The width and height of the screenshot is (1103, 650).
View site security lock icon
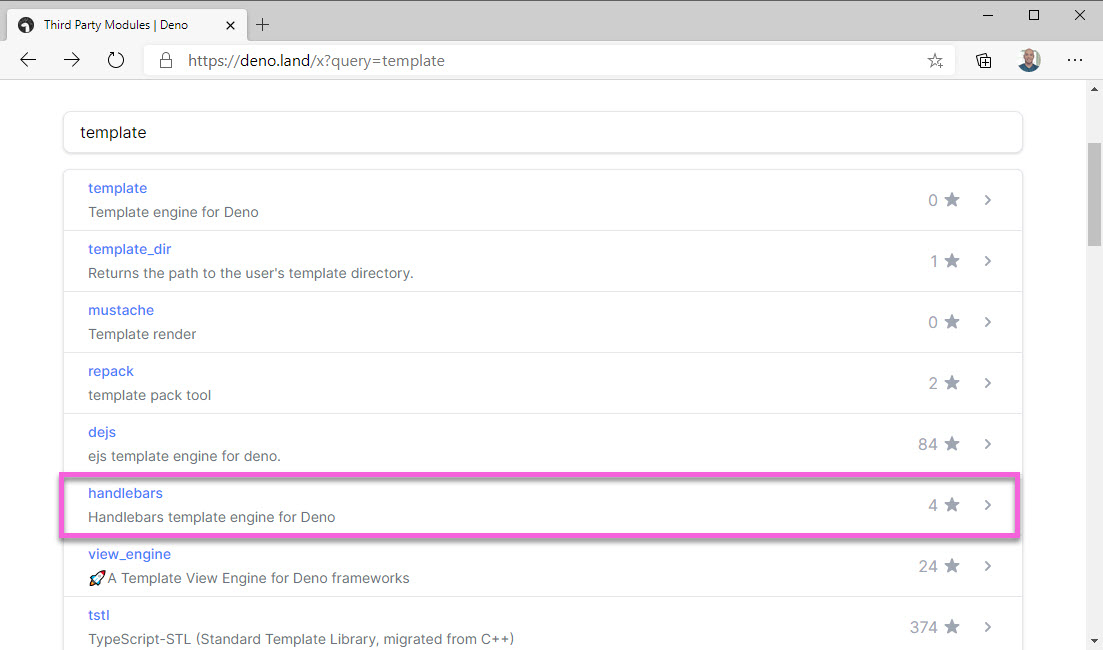[166, 61]
